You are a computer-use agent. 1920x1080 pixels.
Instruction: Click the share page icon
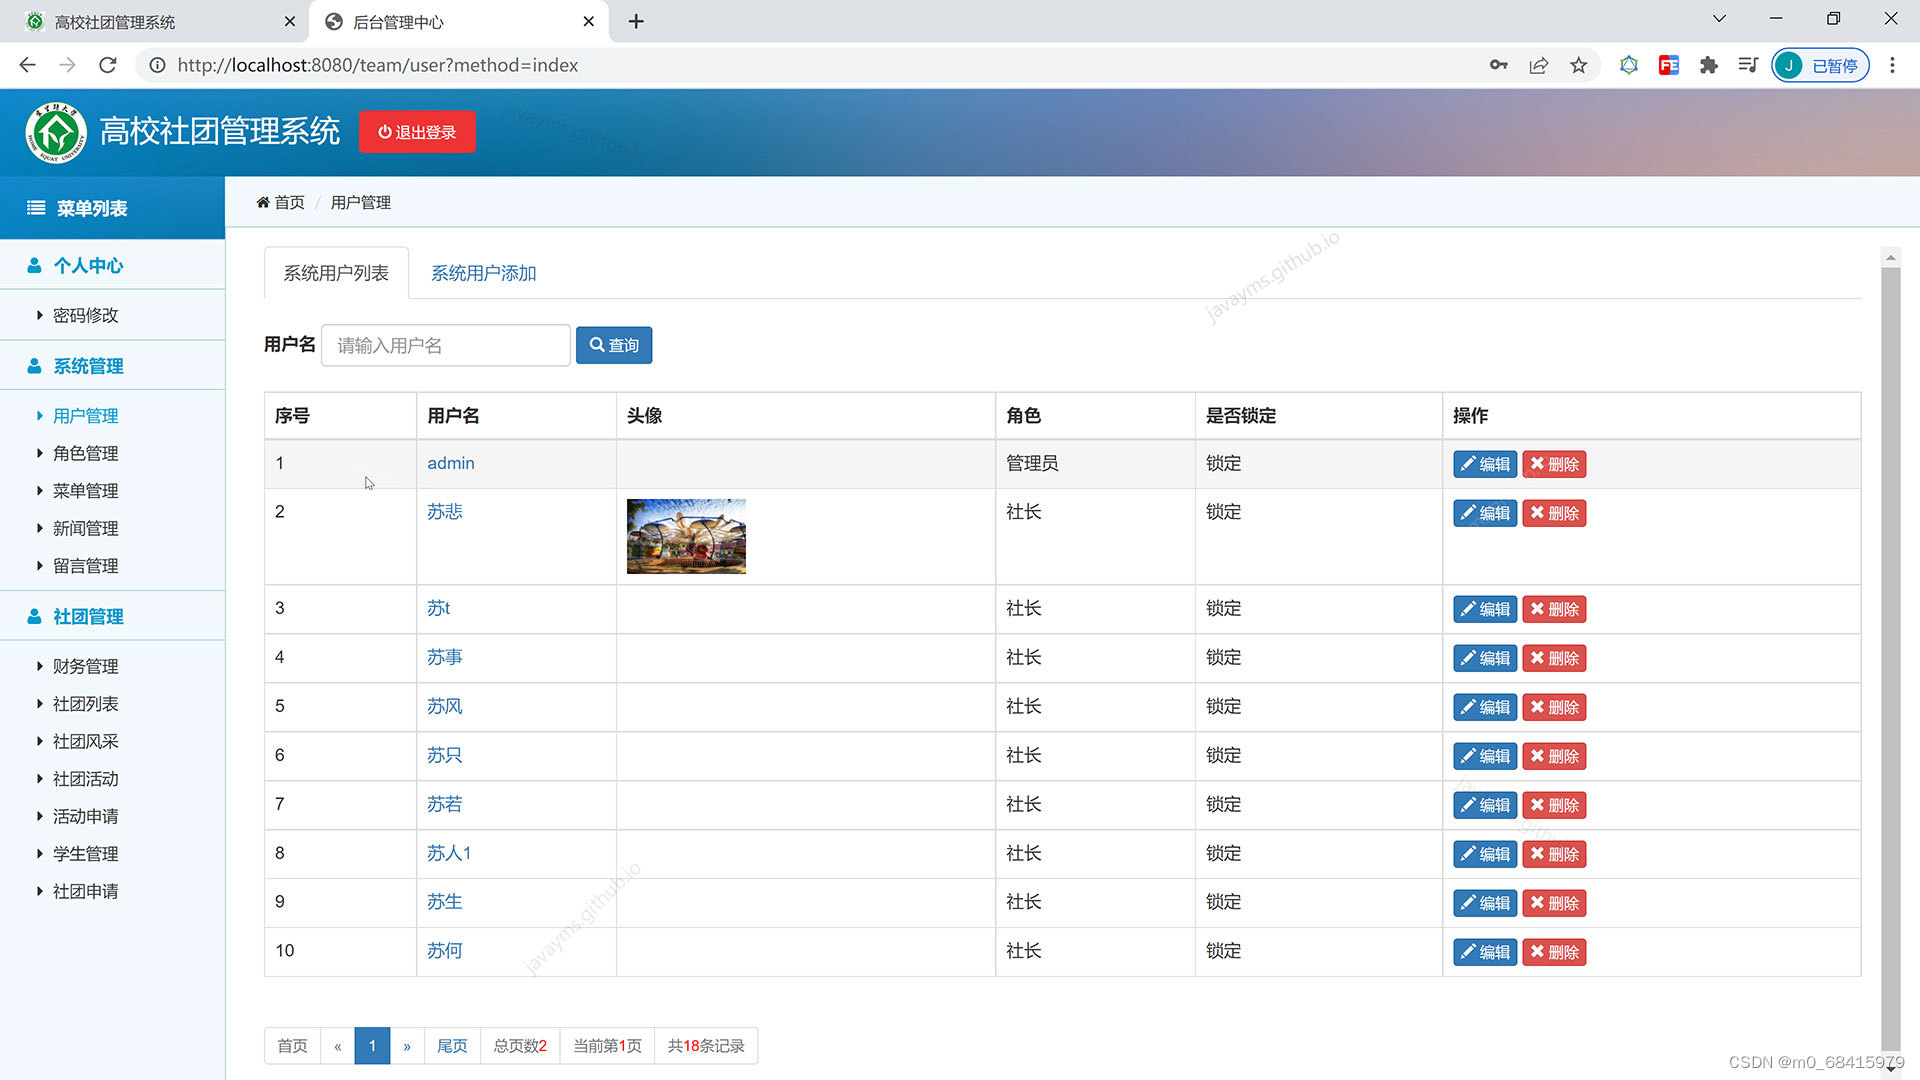1538,65
